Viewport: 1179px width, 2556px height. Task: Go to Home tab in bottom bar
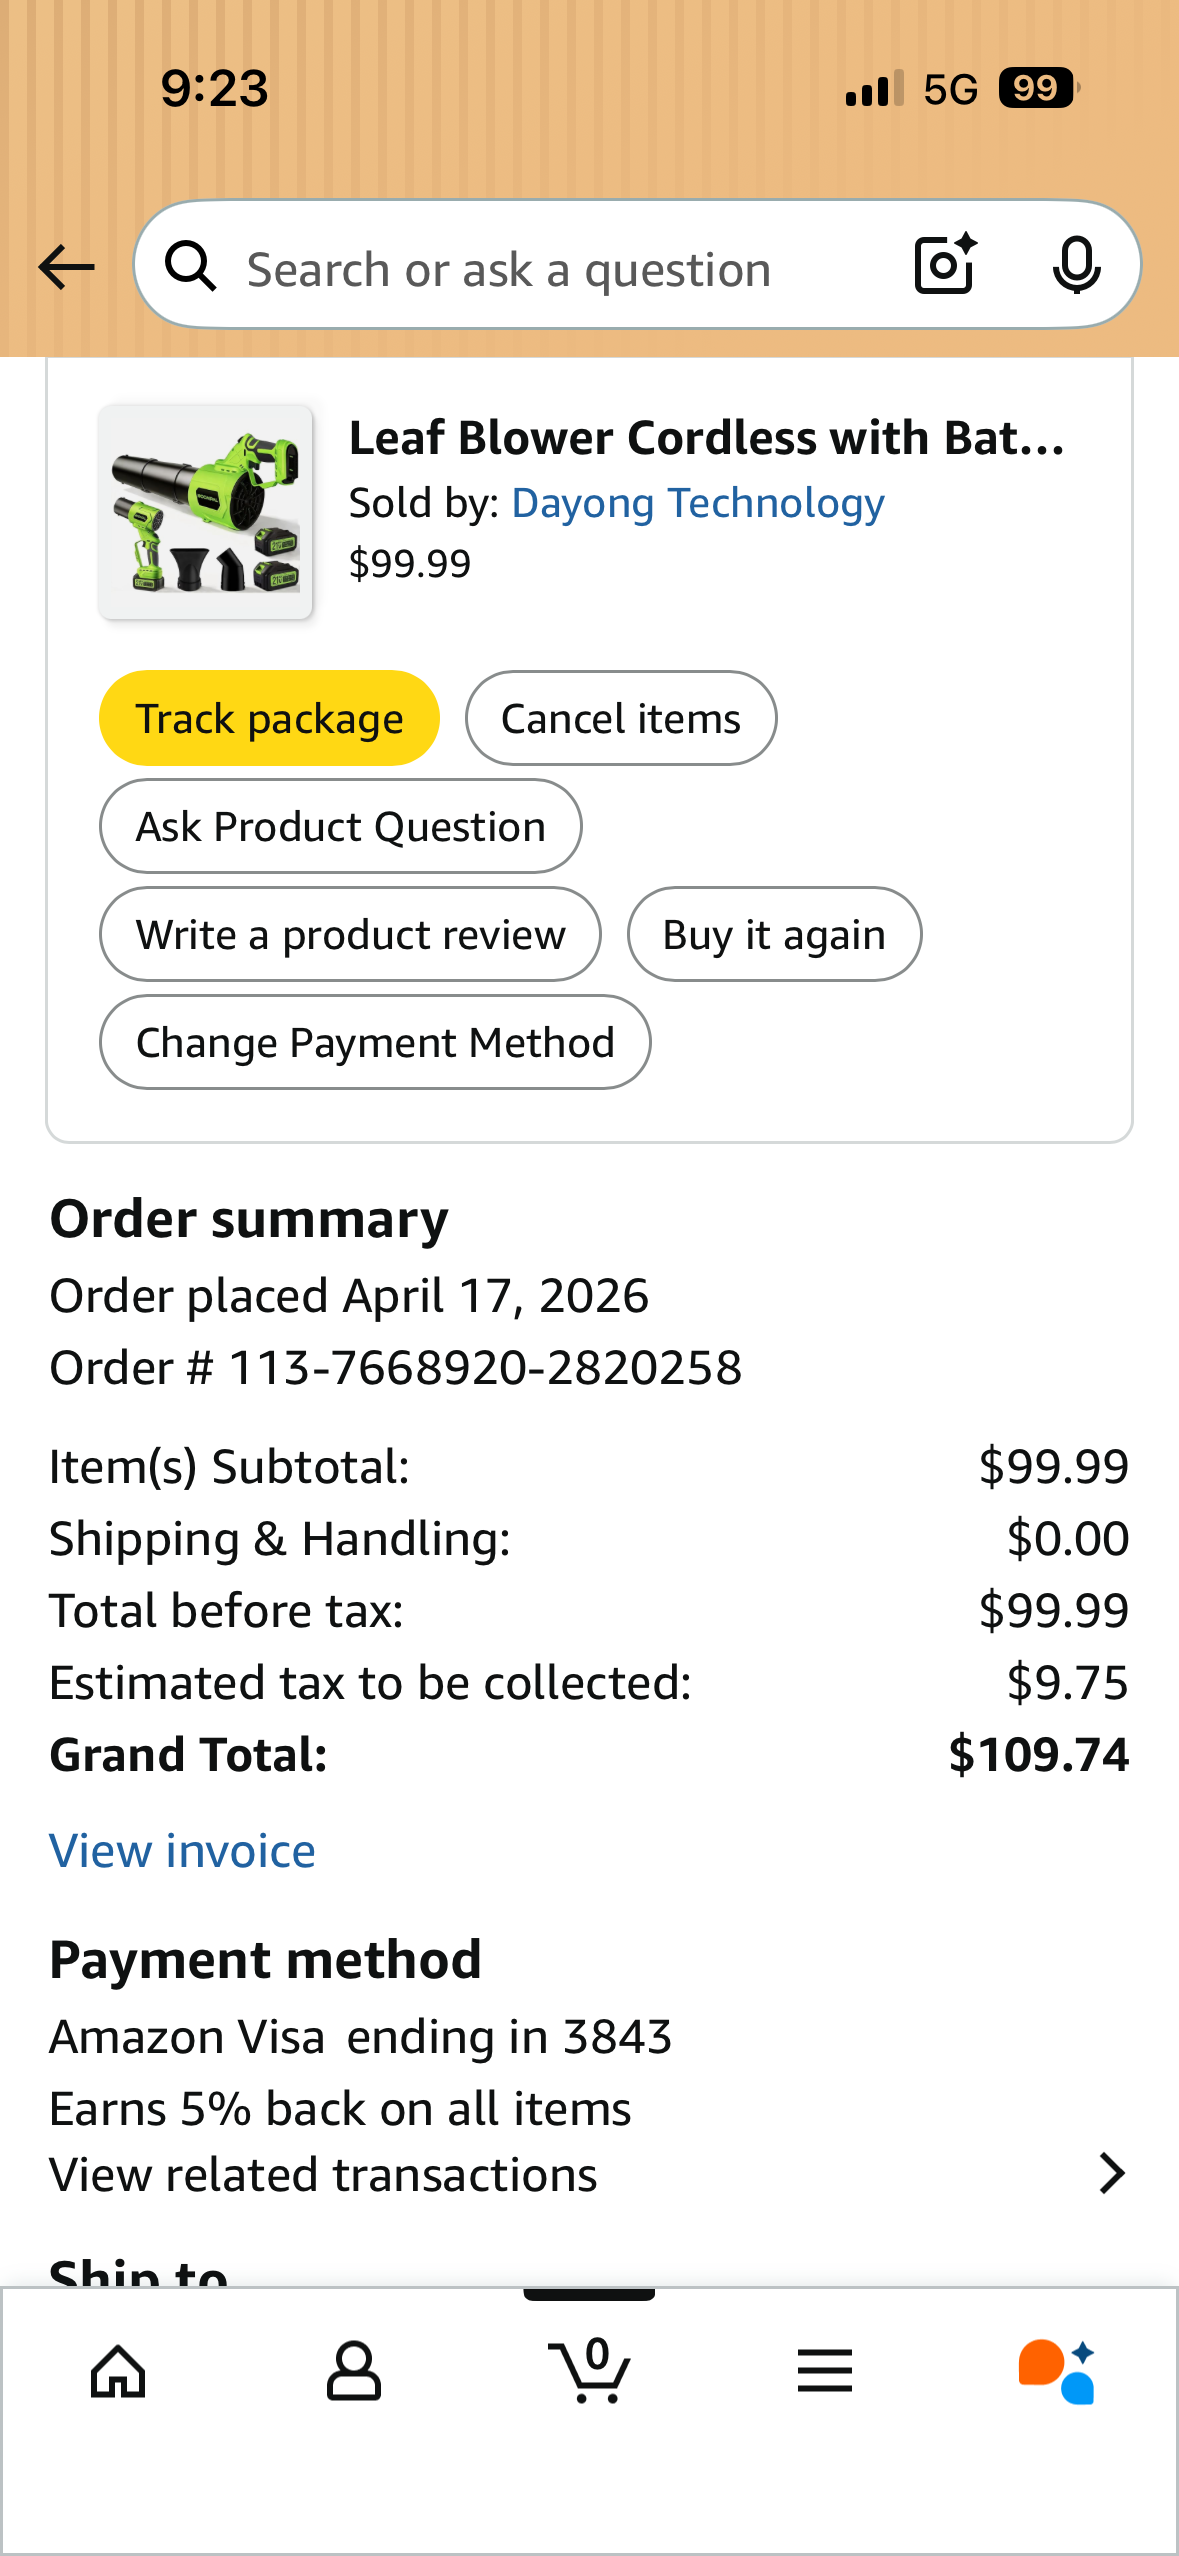118,2371
